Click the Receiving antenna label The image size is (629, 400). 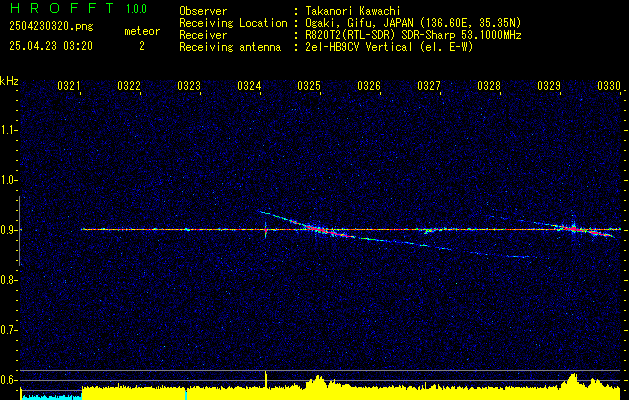[230, 47]
